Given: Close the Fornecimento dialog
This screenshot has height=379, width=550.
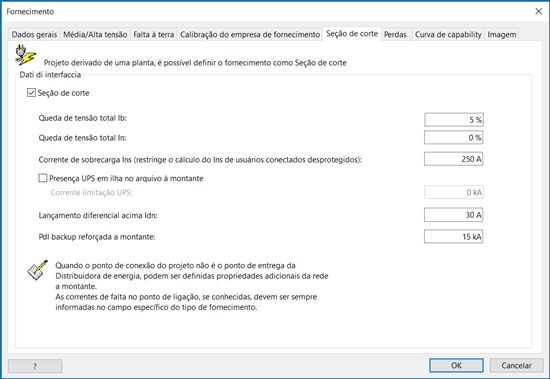Looking at the screenshot, I should pos(538,11).
